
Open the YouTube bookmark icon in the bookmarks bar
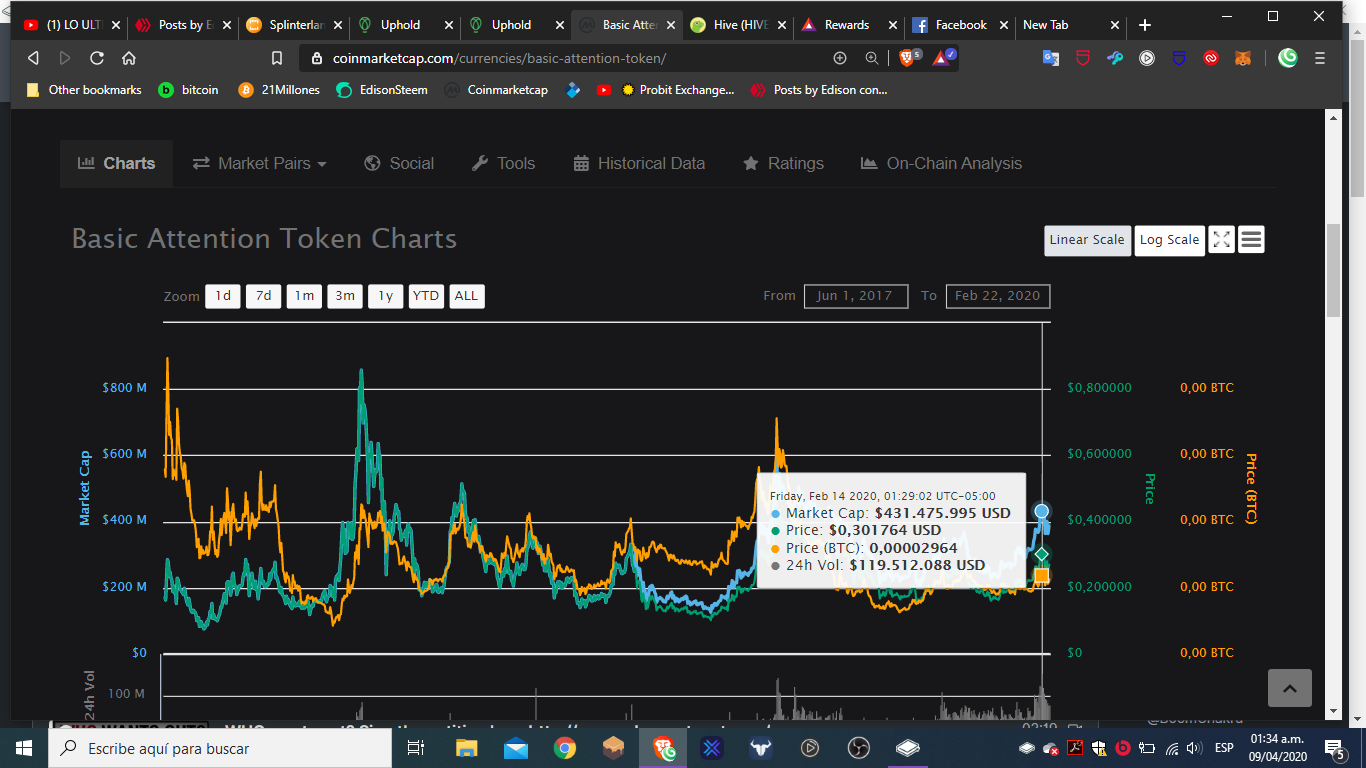coord(604,90)
